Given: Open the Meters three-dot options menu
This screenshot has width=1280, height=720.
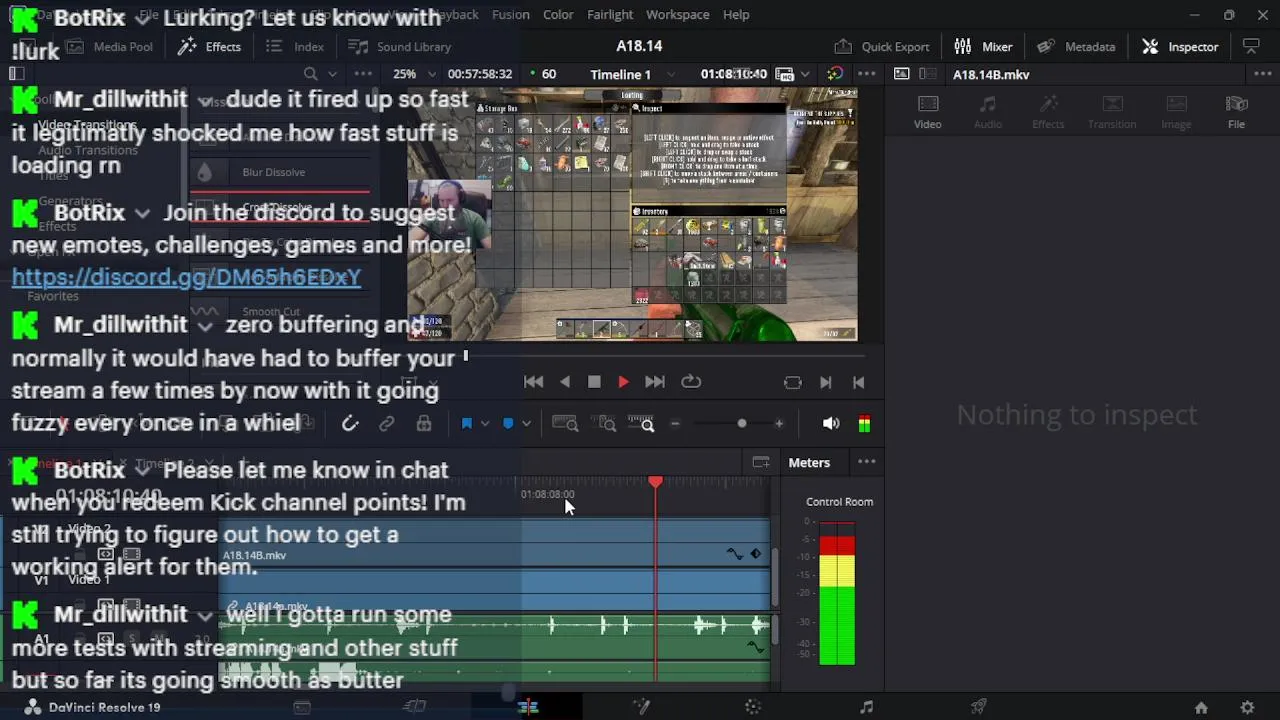Looking at the screenshot, I should coord(866,462).
